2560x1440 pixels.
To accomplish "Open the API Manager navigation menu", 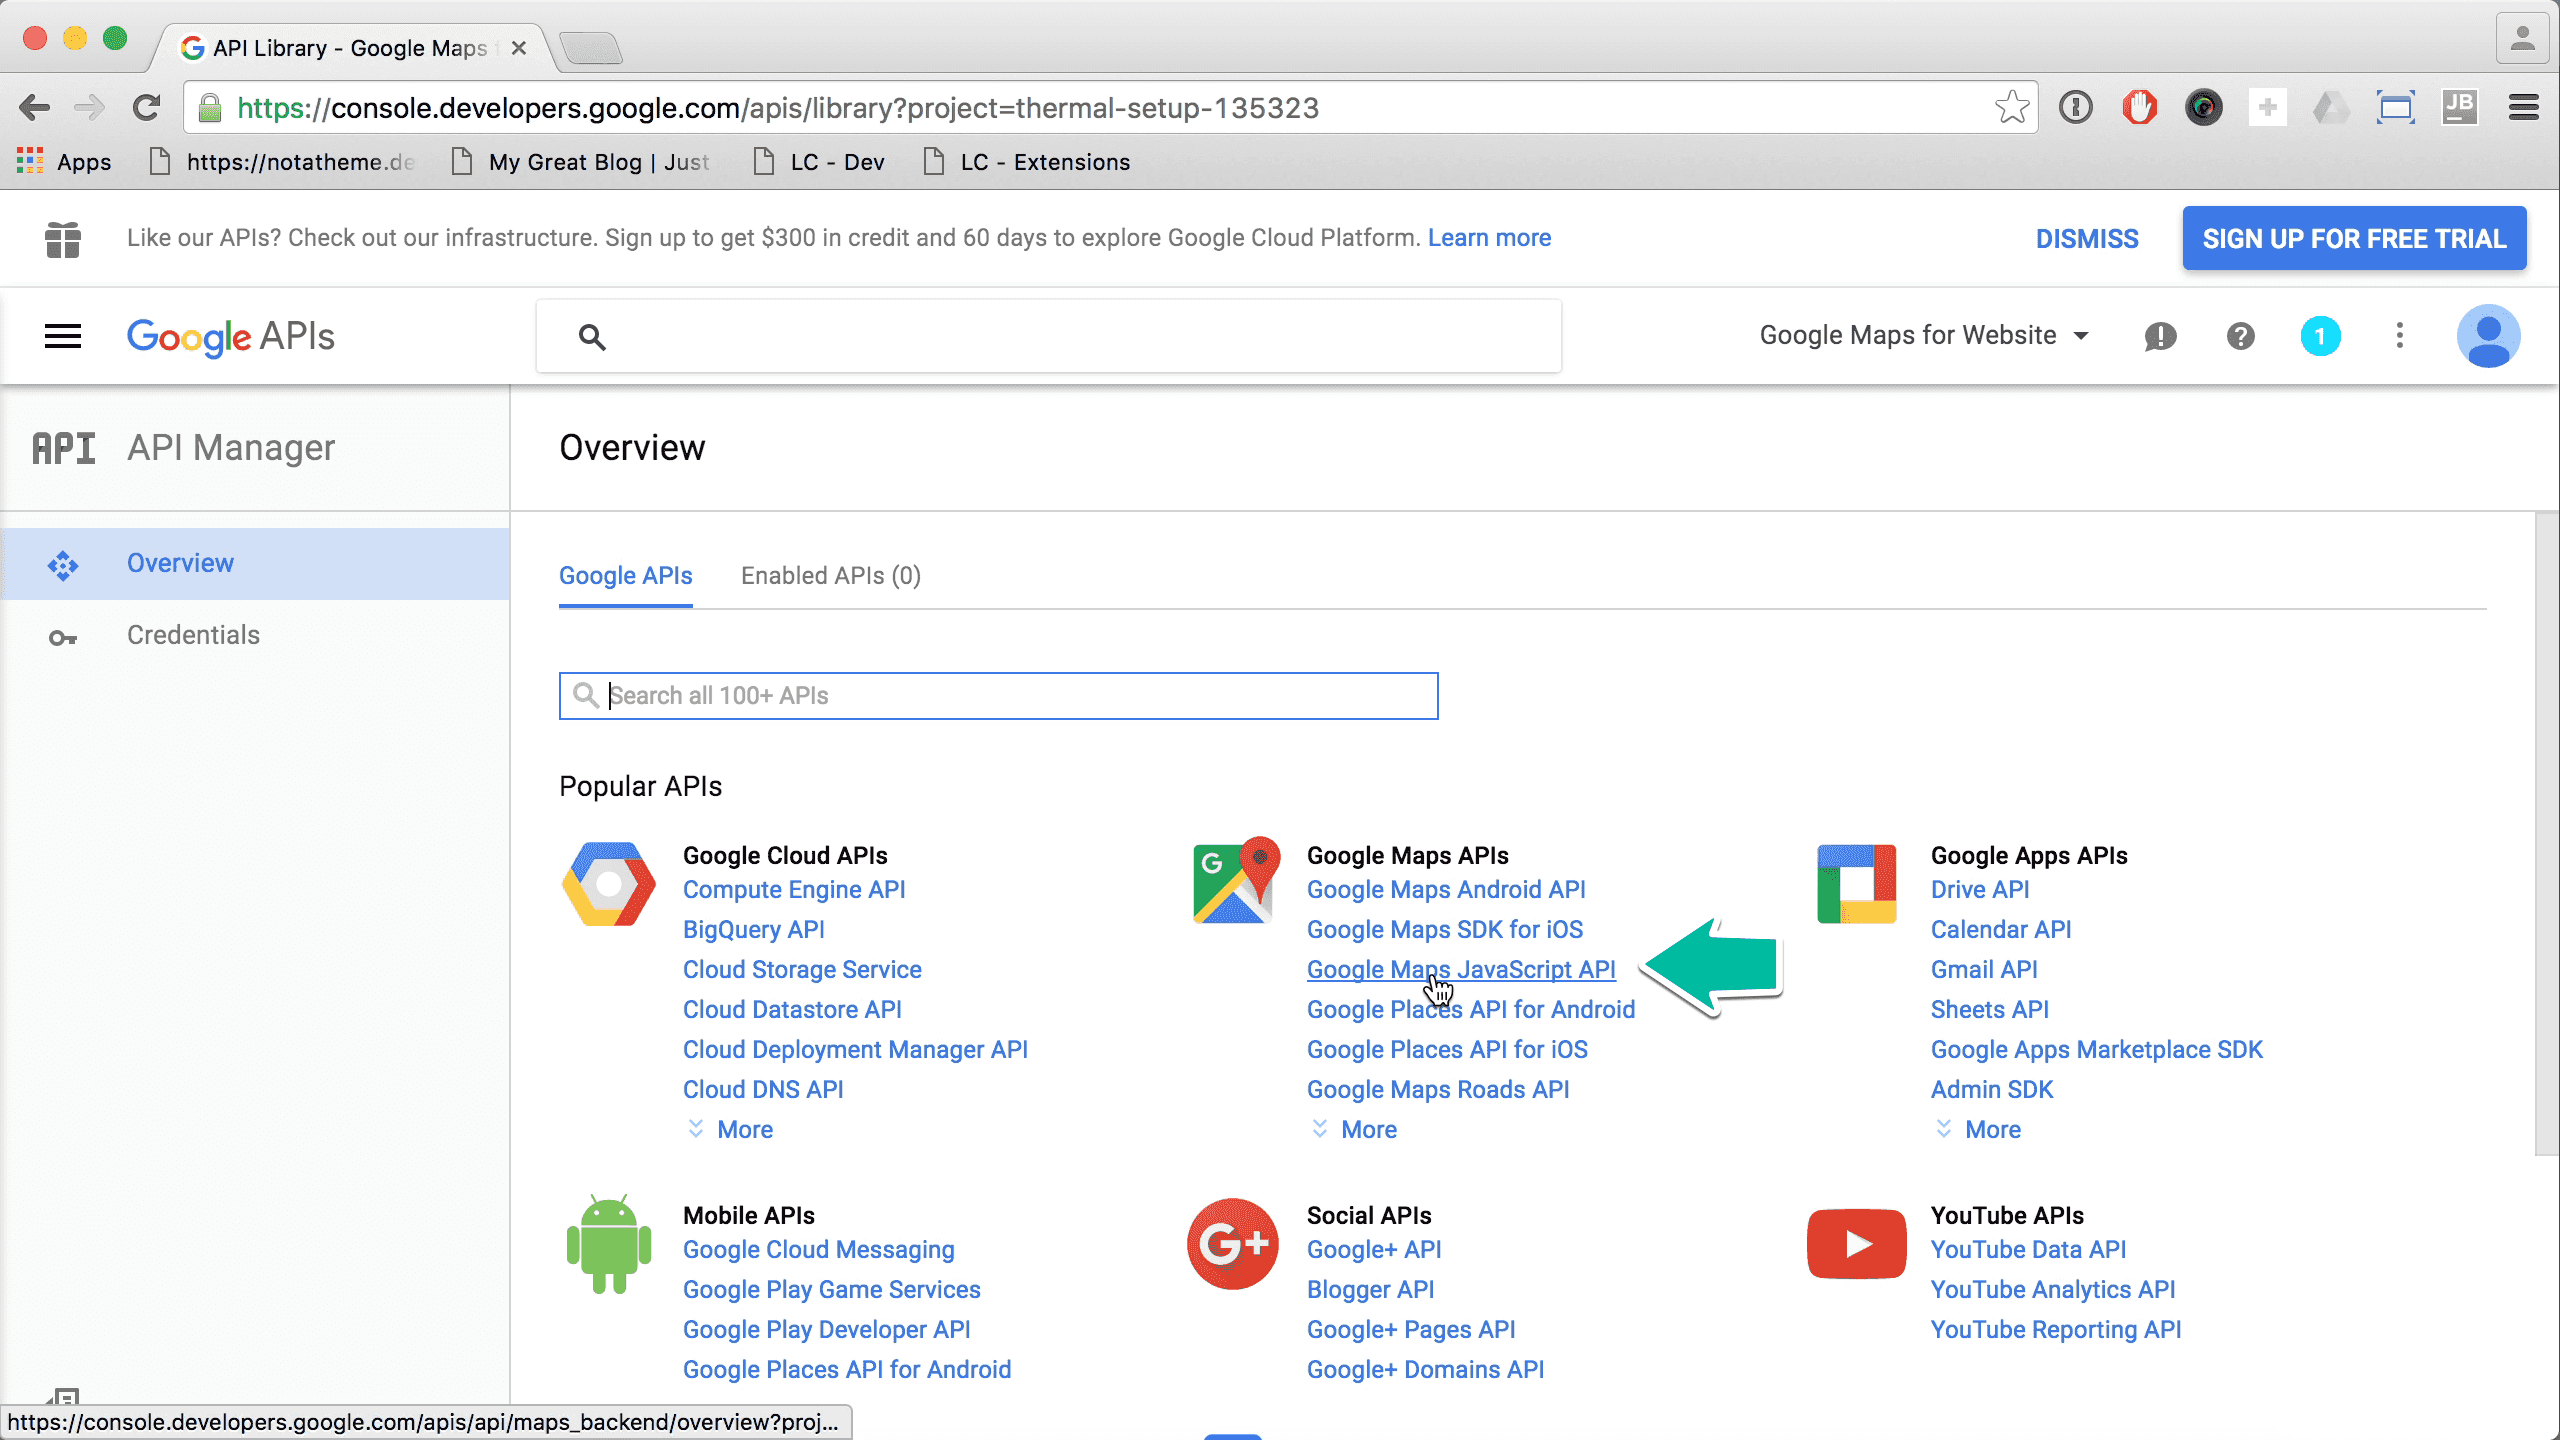I will [x=62, y=336].
